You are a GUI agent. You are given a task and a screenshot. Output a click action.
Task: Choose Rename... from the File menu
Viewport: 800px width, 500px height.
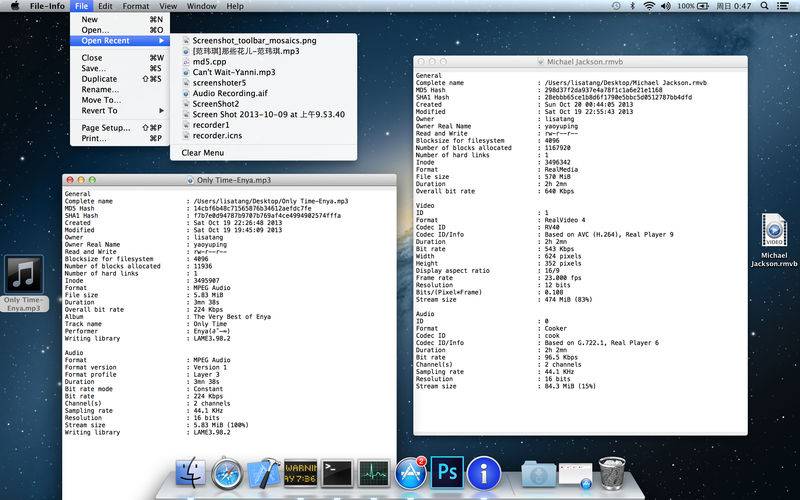(120, 89)
